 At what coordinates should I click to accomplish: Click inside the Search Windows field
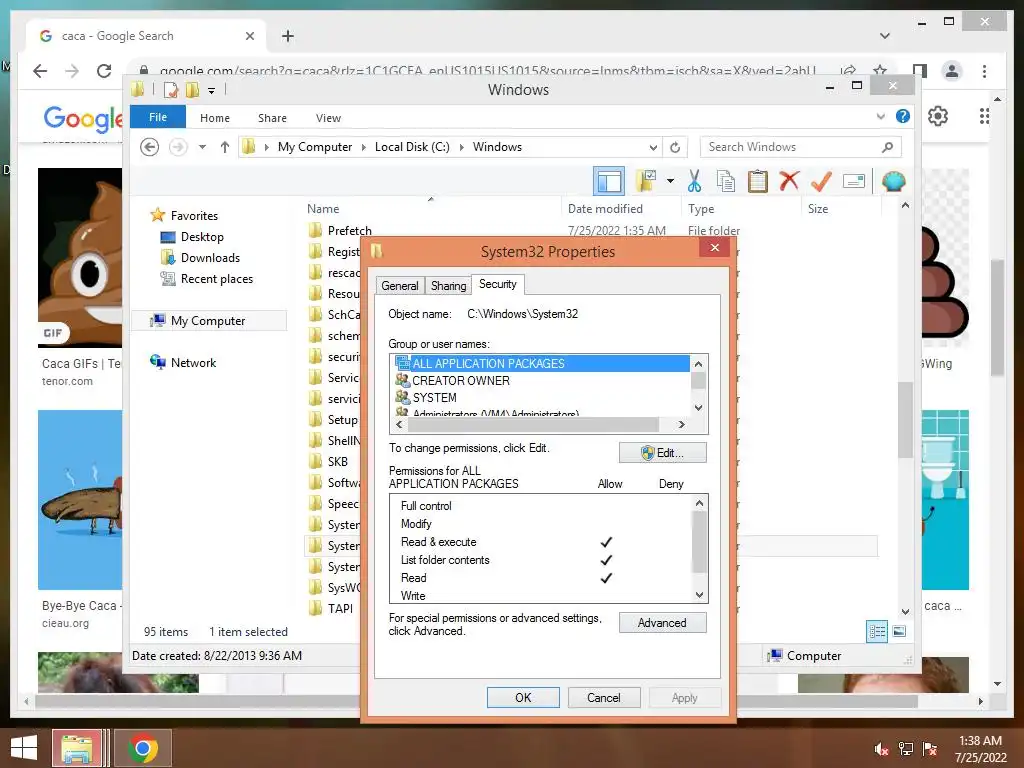coord(801,147)
